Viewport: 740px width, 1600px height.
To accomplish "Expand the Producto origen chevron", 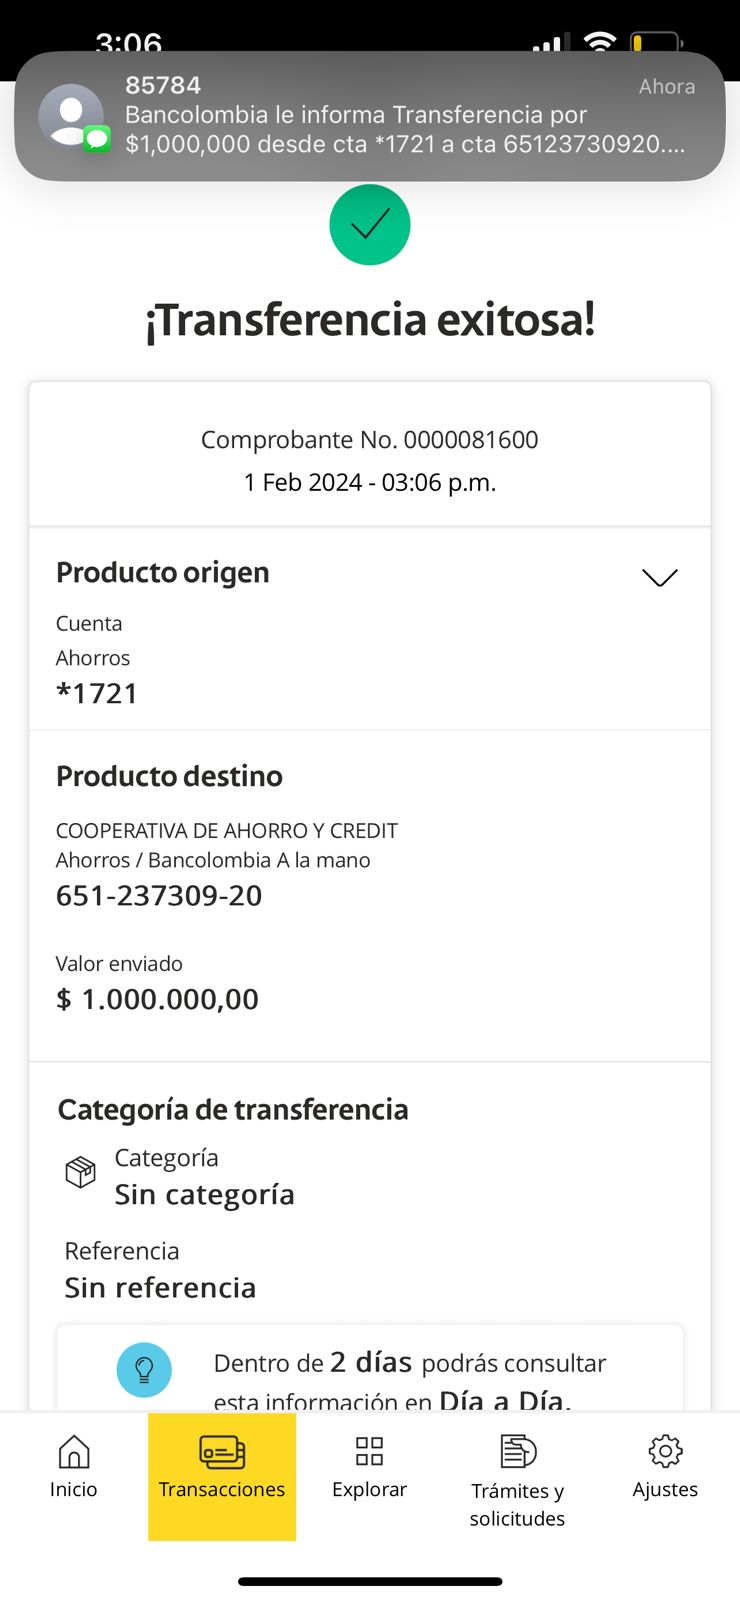I will pyautogui.click(x=660, y=578).
